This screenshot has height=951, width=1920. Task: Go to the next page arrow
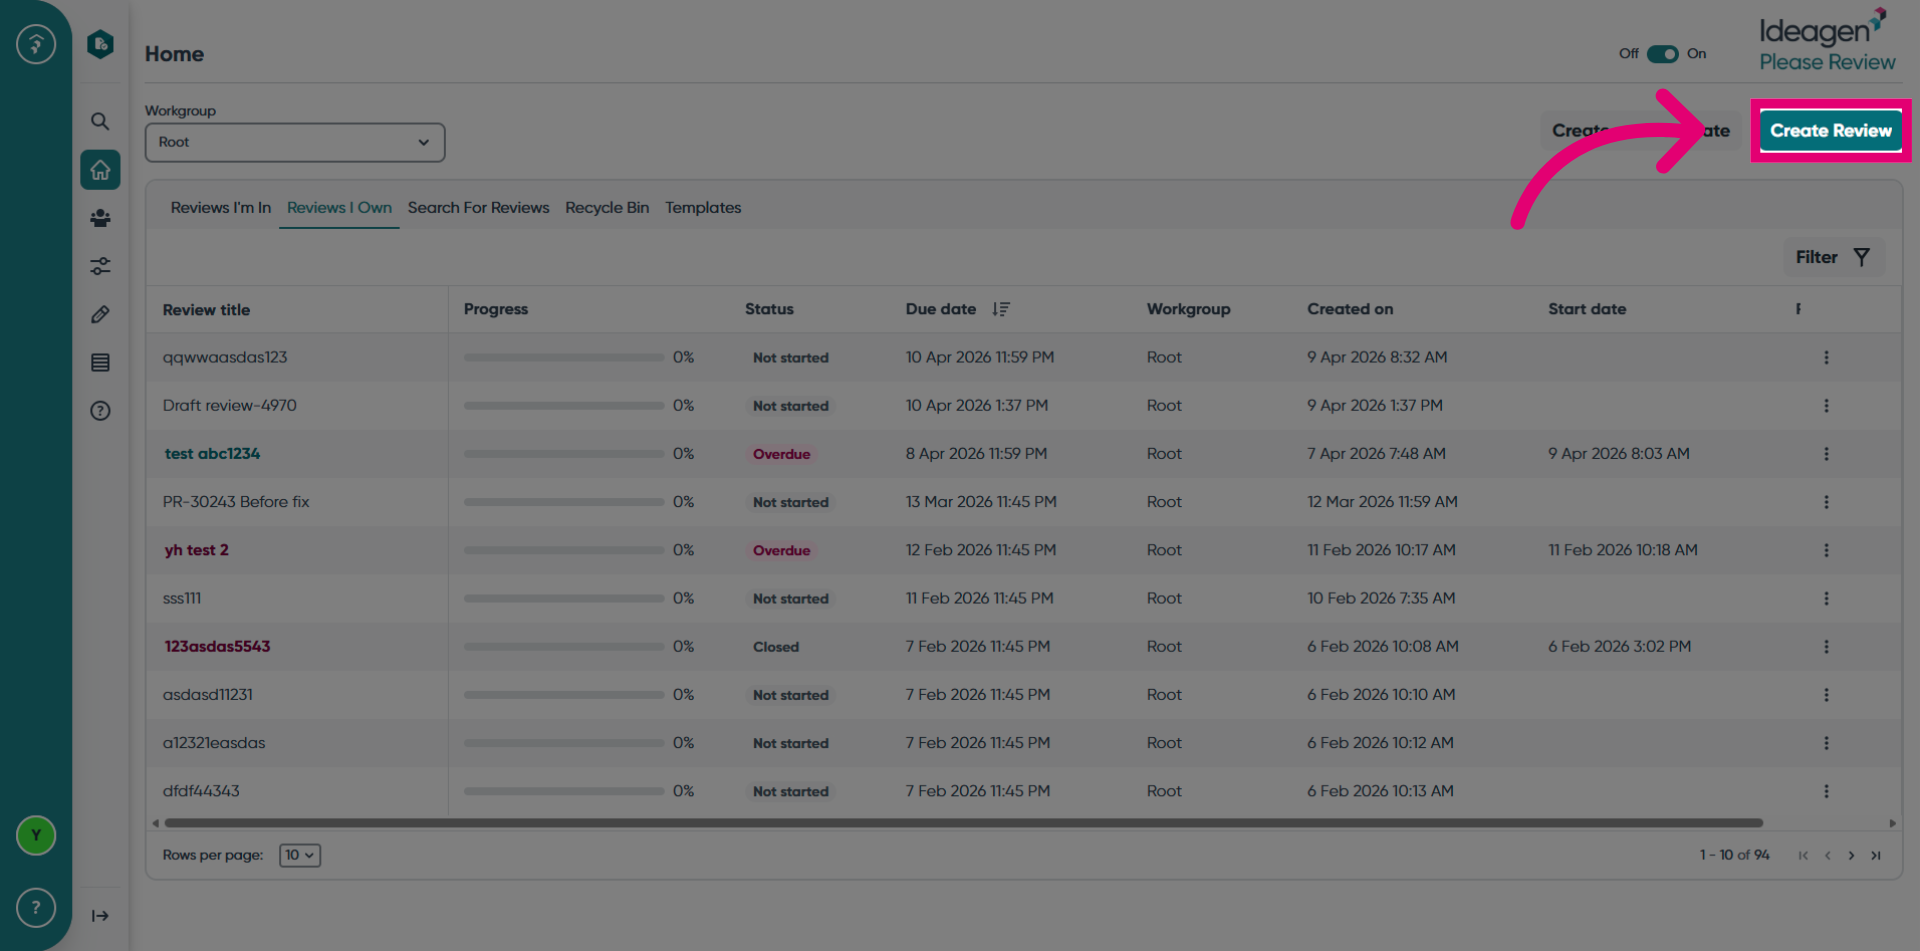click(1851, 855)
